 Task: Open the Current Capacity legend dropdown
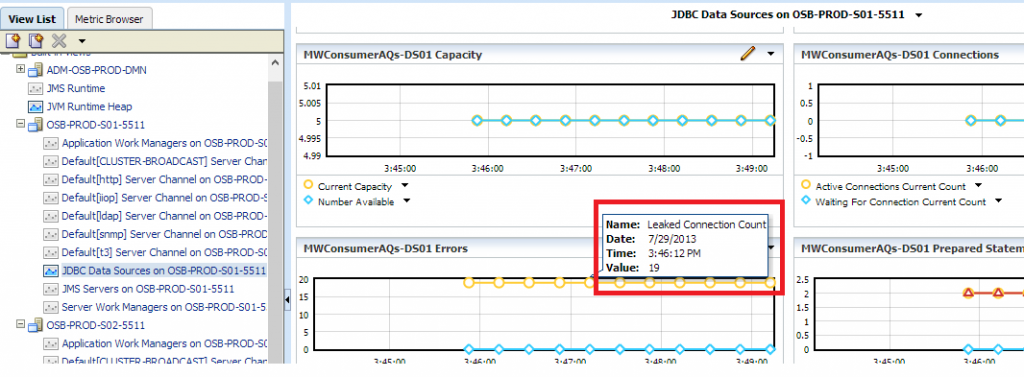405,186
